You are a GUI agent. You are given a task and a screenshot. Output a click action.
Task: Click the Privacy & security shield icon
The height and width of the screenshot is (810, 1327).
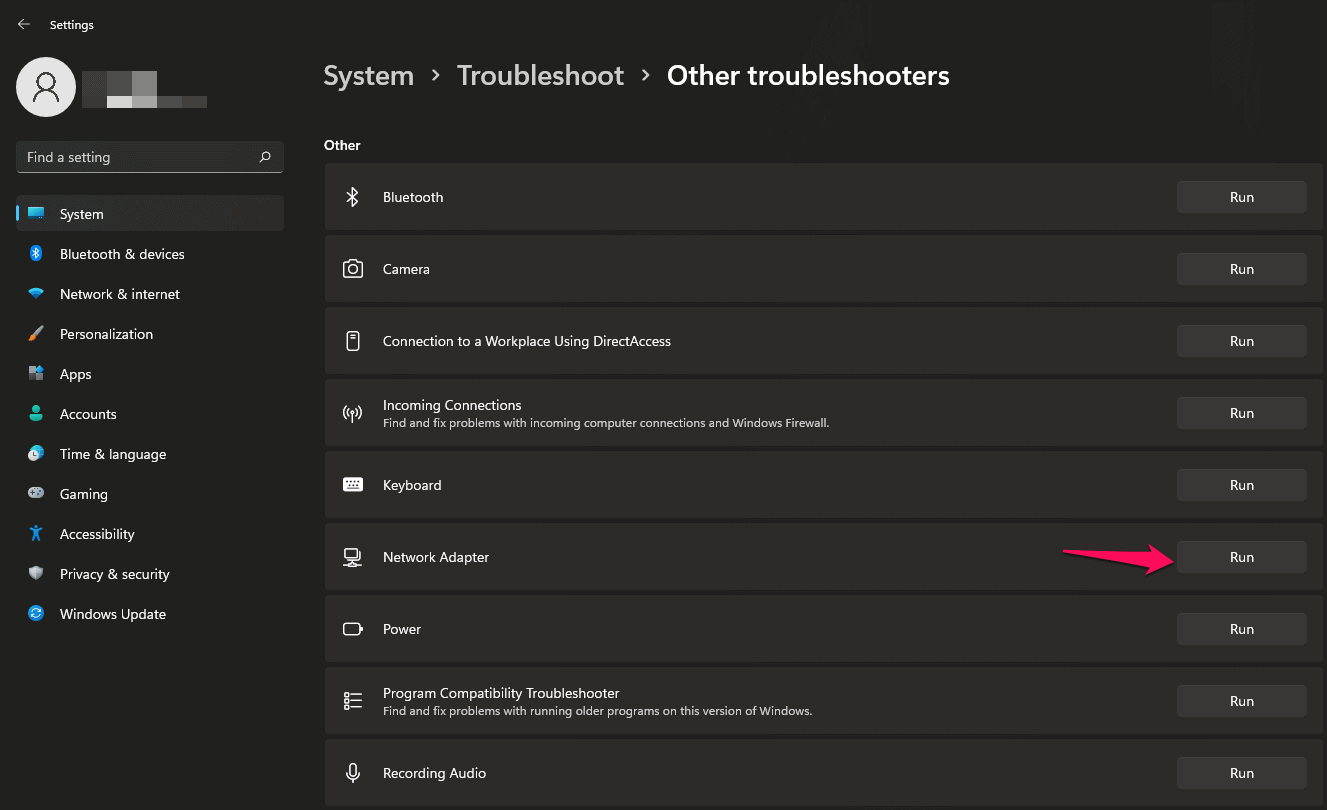(x=36, y=574)
